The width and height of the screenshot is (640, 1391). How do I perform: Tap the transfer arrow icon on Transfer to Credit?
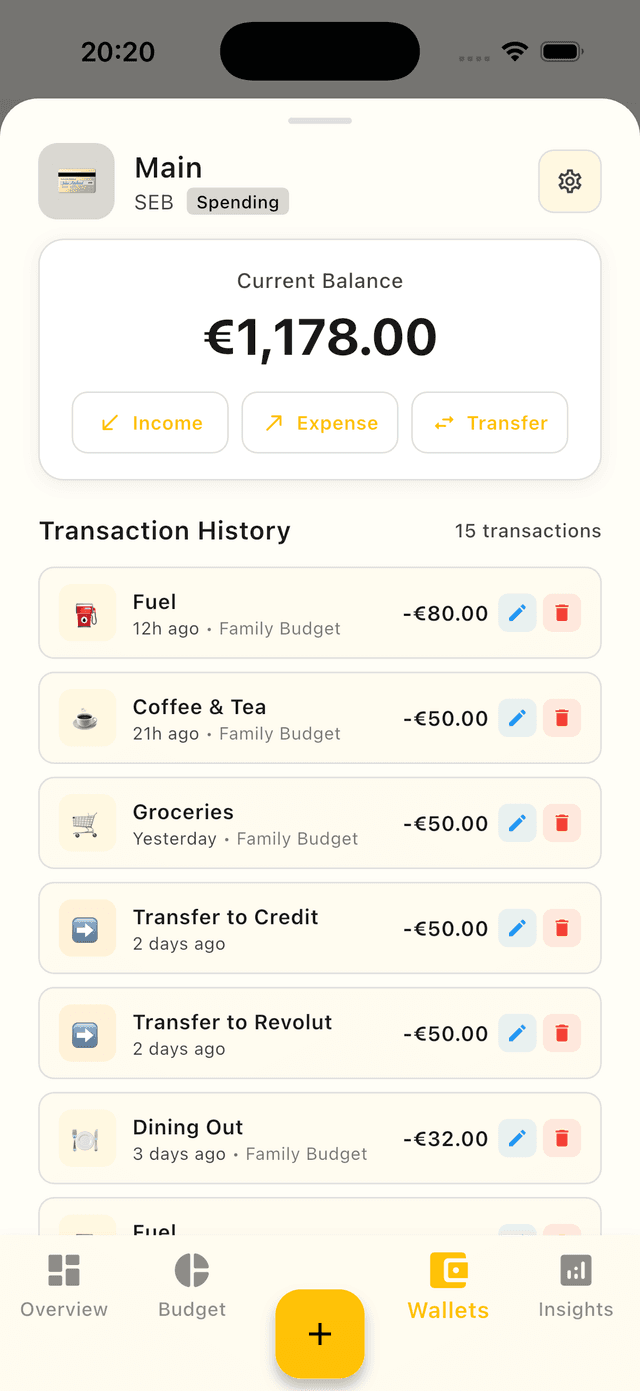pos(86,928)
